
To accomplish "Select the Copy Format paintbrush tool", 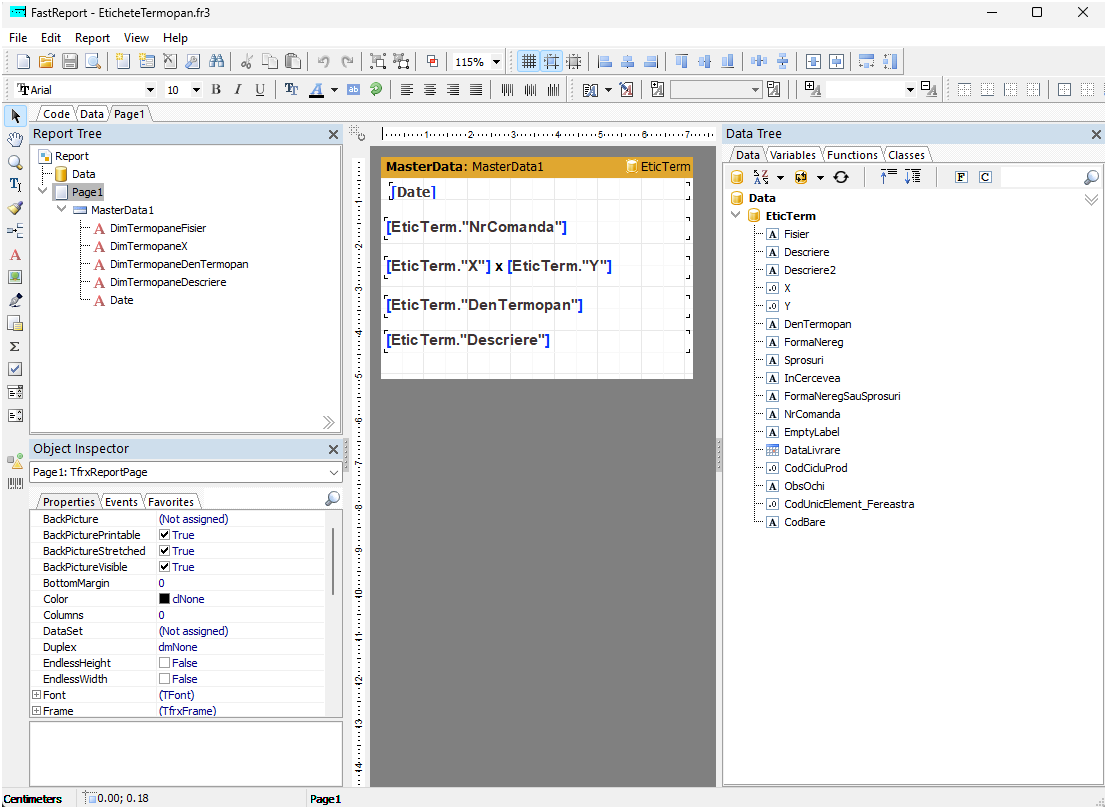I will point(15,208).
